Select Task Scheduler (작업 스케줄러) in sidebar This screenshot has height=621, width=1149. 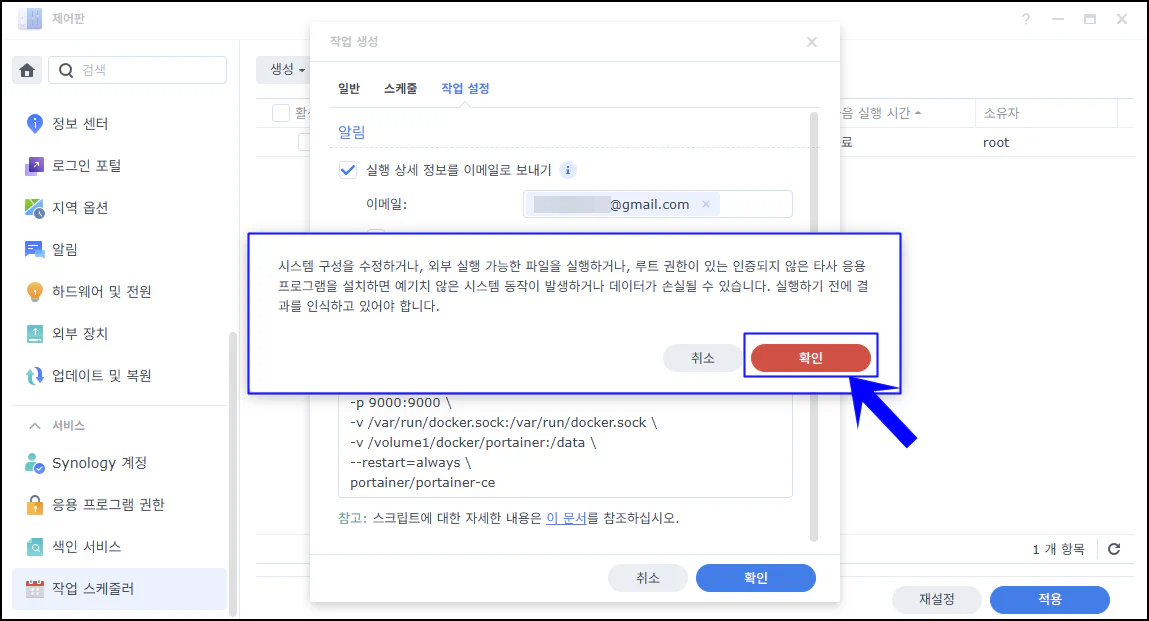(x=119, y=589)
